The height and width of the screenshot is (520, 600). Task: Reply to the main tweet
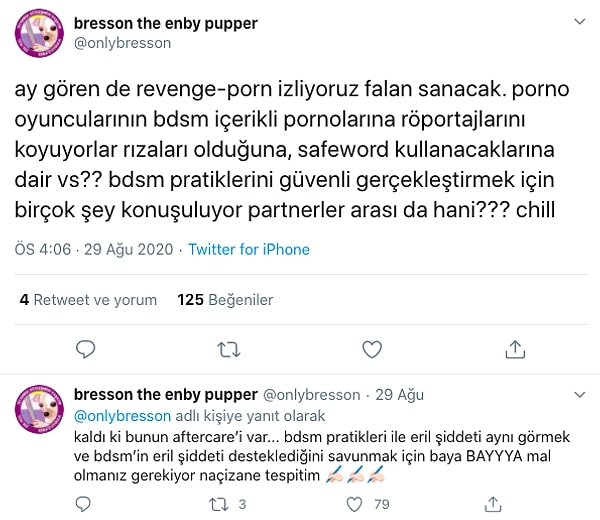click(86, 349)
